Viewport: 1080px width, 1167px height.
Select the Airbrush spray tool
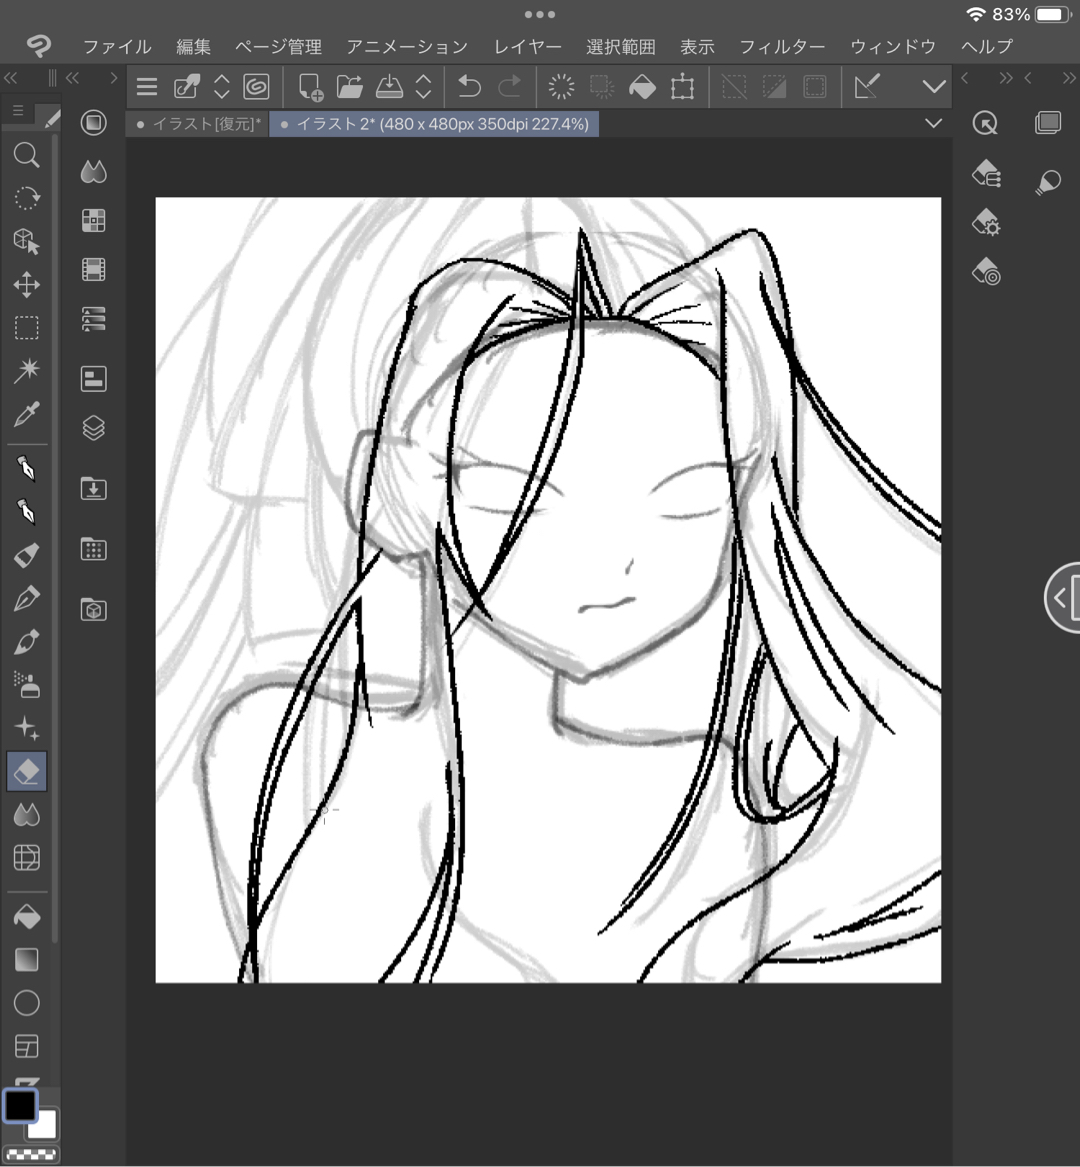click(x=27, y=685)
